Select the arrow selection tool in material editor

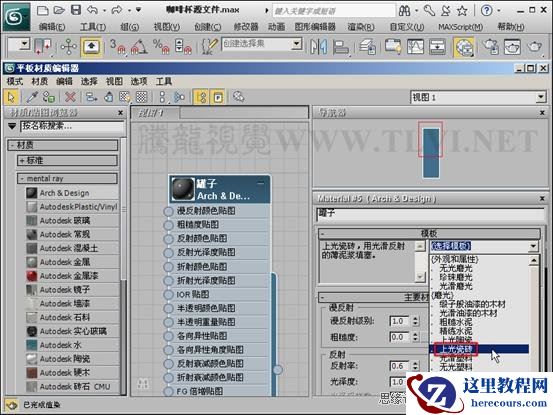tap(11, 97)
